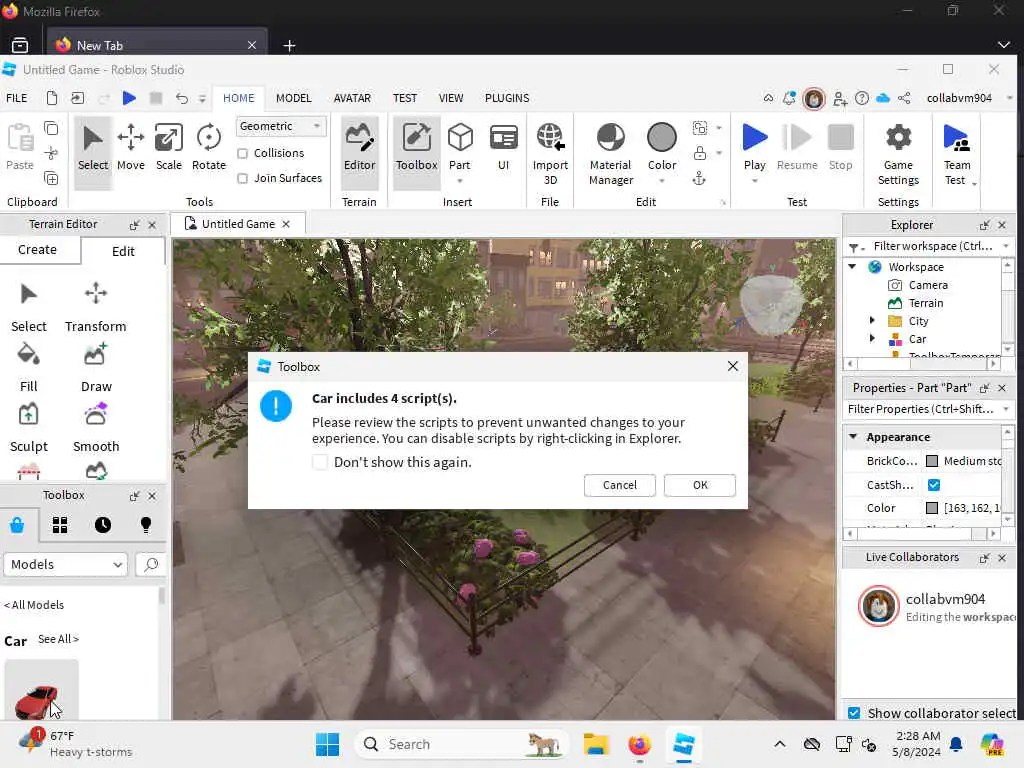1024x768 pixels.
Task: Switch to the Terrain Editor Create tab
Action: (x=37, y=250)
